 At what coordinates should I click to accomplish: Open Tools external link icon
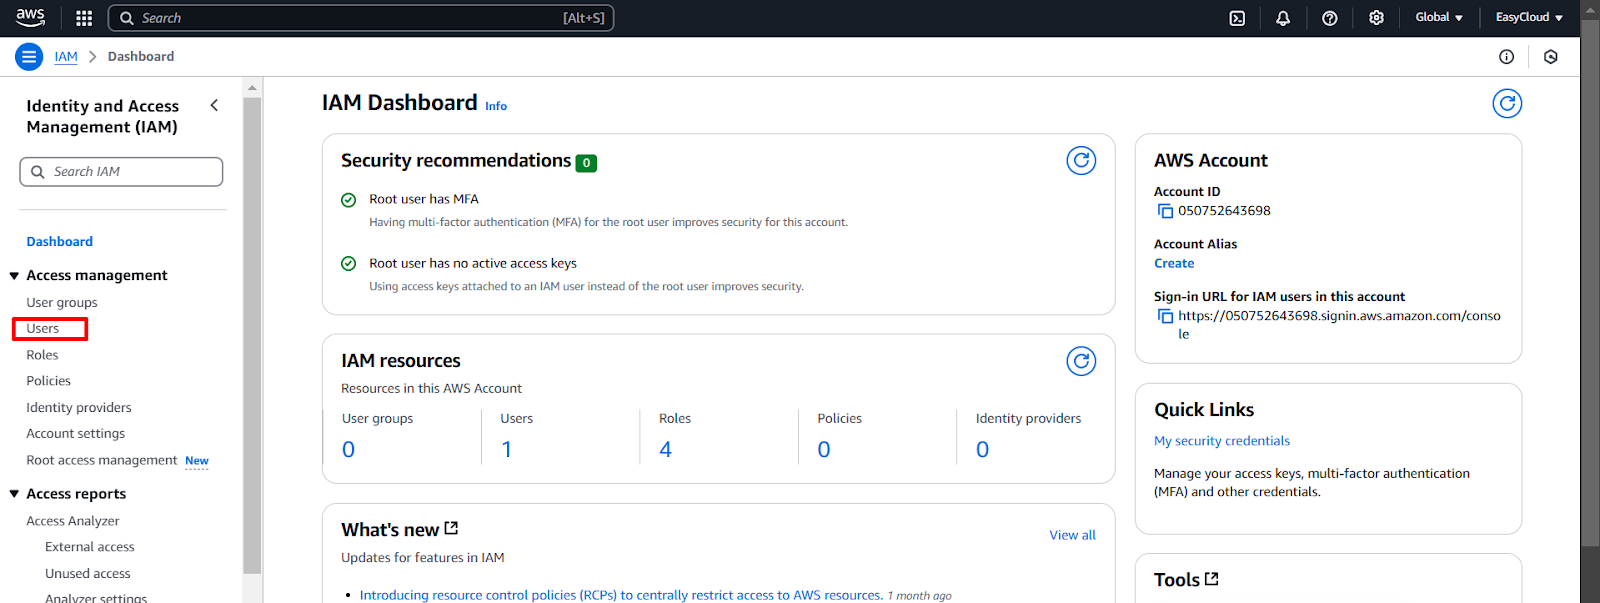click(1212, 578)
